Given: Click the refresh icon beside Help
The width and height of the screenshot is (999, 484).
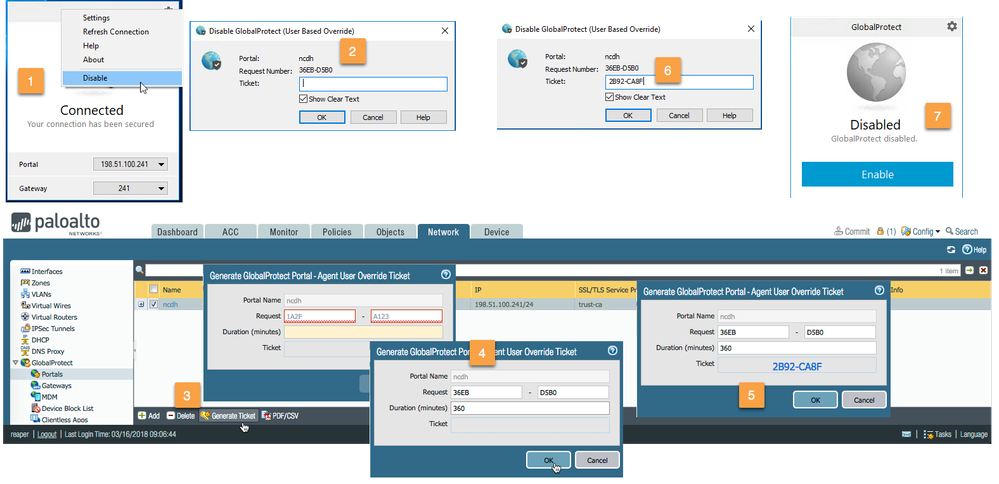Looking at the screenshot, I should click(951, 250).
